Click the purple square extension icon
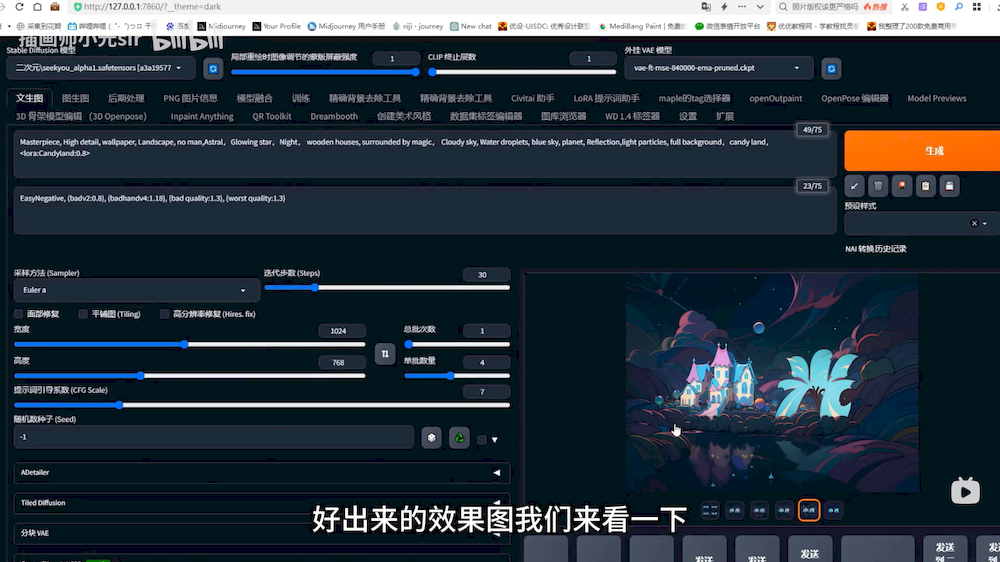This screenshot has width=1000, height=562. (x=923, y=6)
